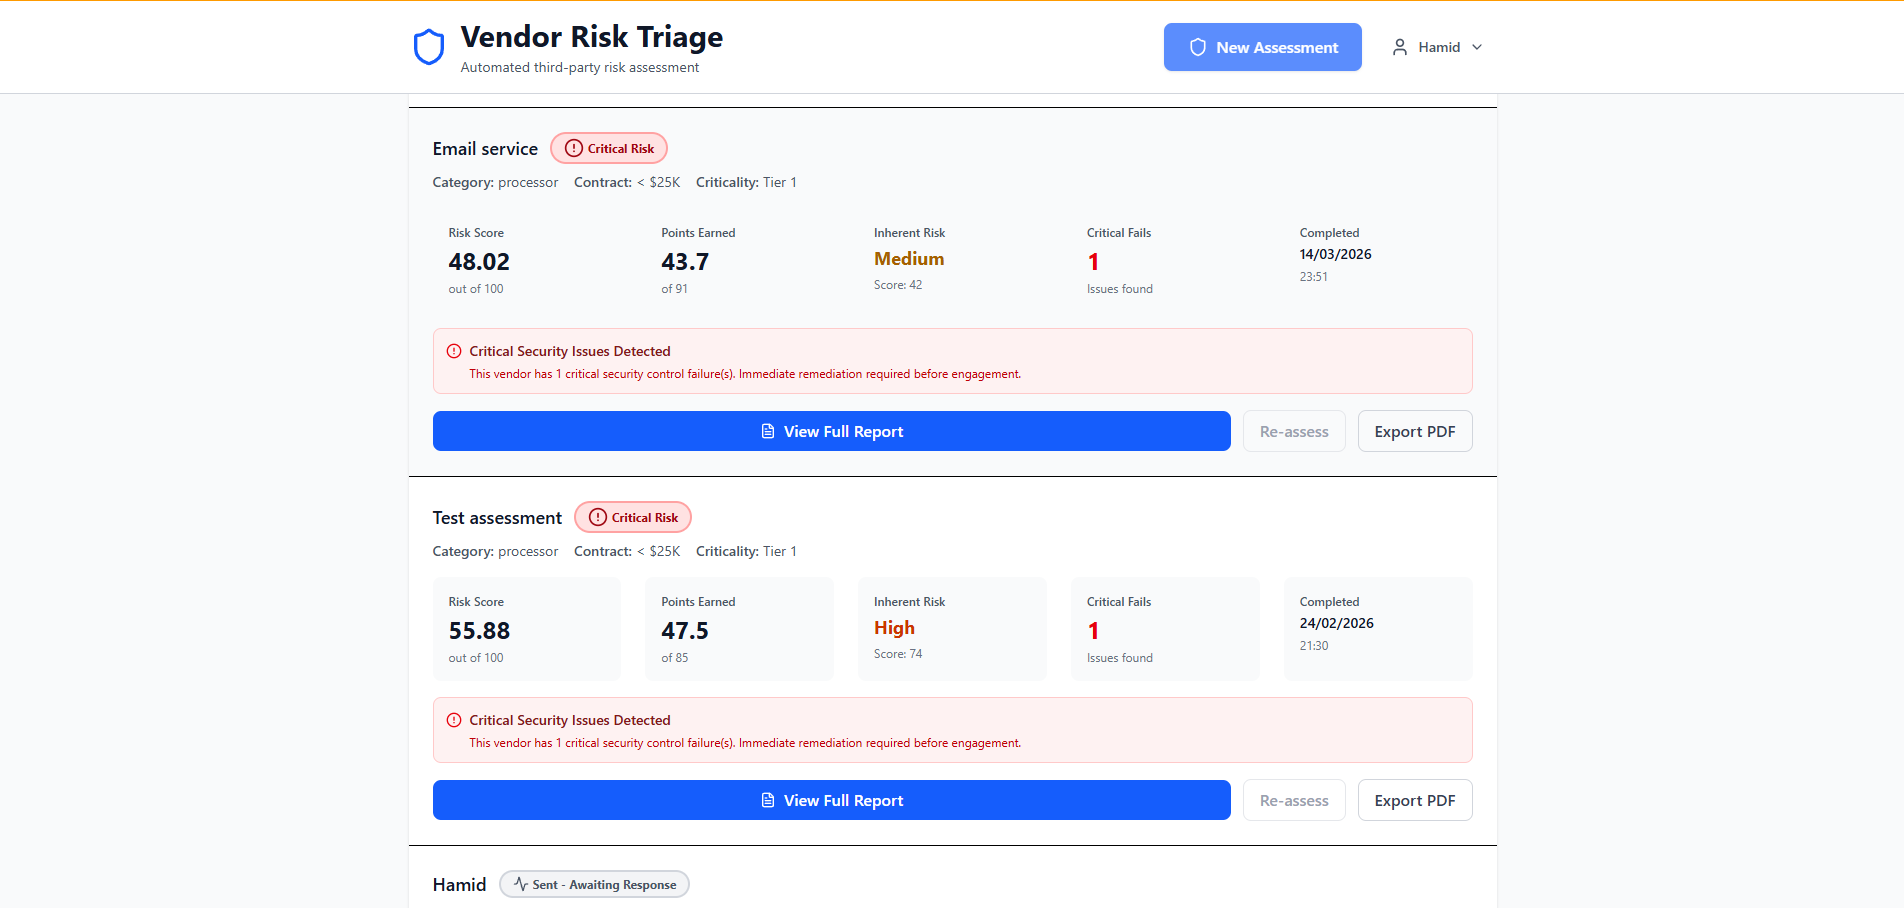Re-assess the Email service vendor
The image size is (1904, 908).
tap(1294, 431)
